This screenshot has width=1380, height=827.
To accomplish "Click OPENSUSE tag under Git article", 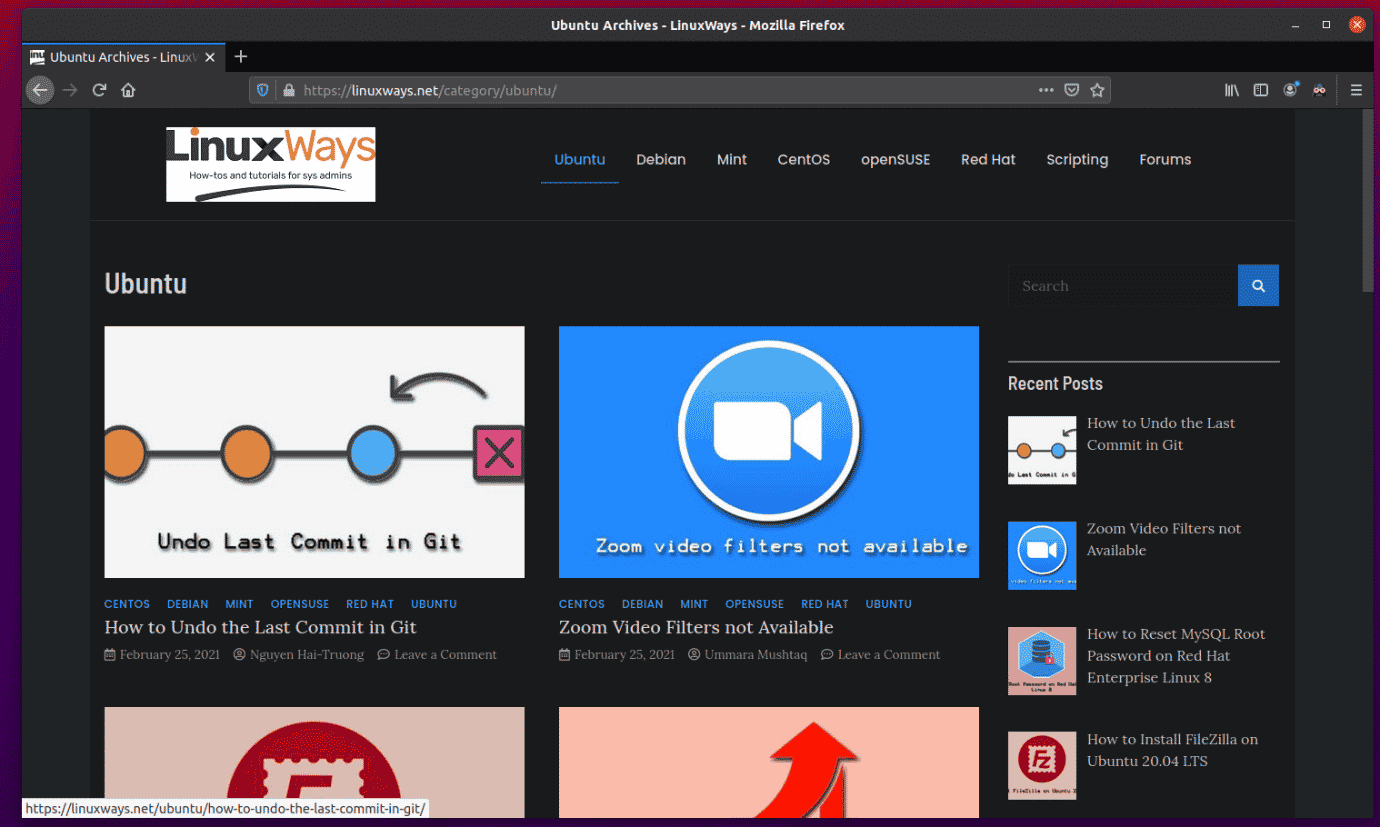I will pos(300,604).
